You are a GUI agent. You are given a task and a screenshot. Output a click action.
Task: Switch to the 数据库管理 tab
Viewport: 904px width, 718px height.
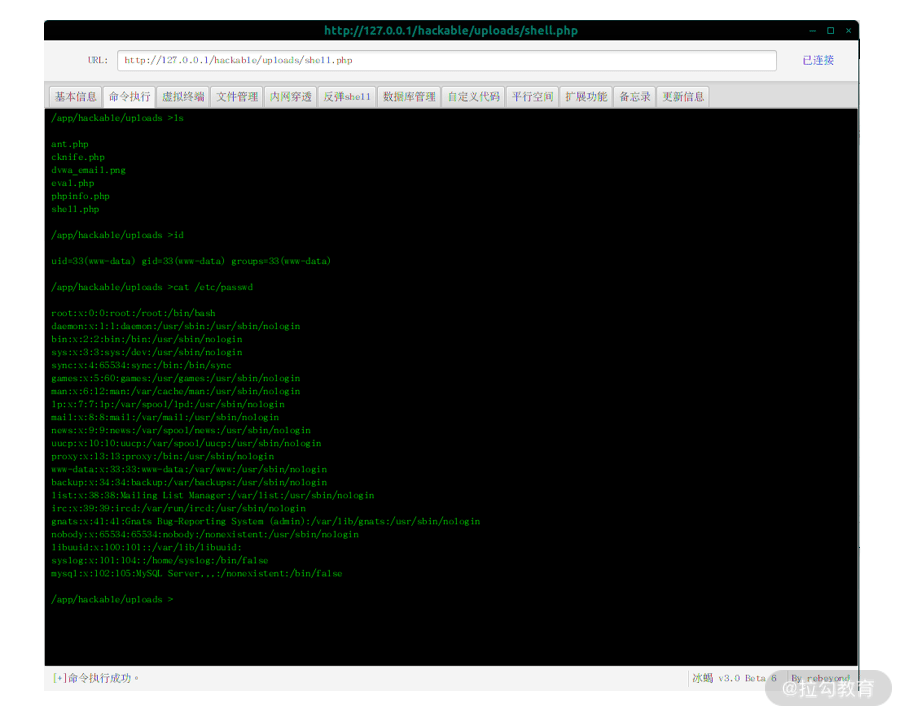(x=409, y=96)
